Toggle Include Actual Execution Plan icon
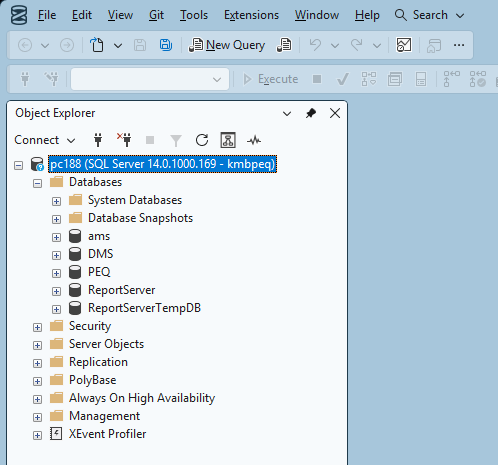498x465 pixels. coord(451,79)
